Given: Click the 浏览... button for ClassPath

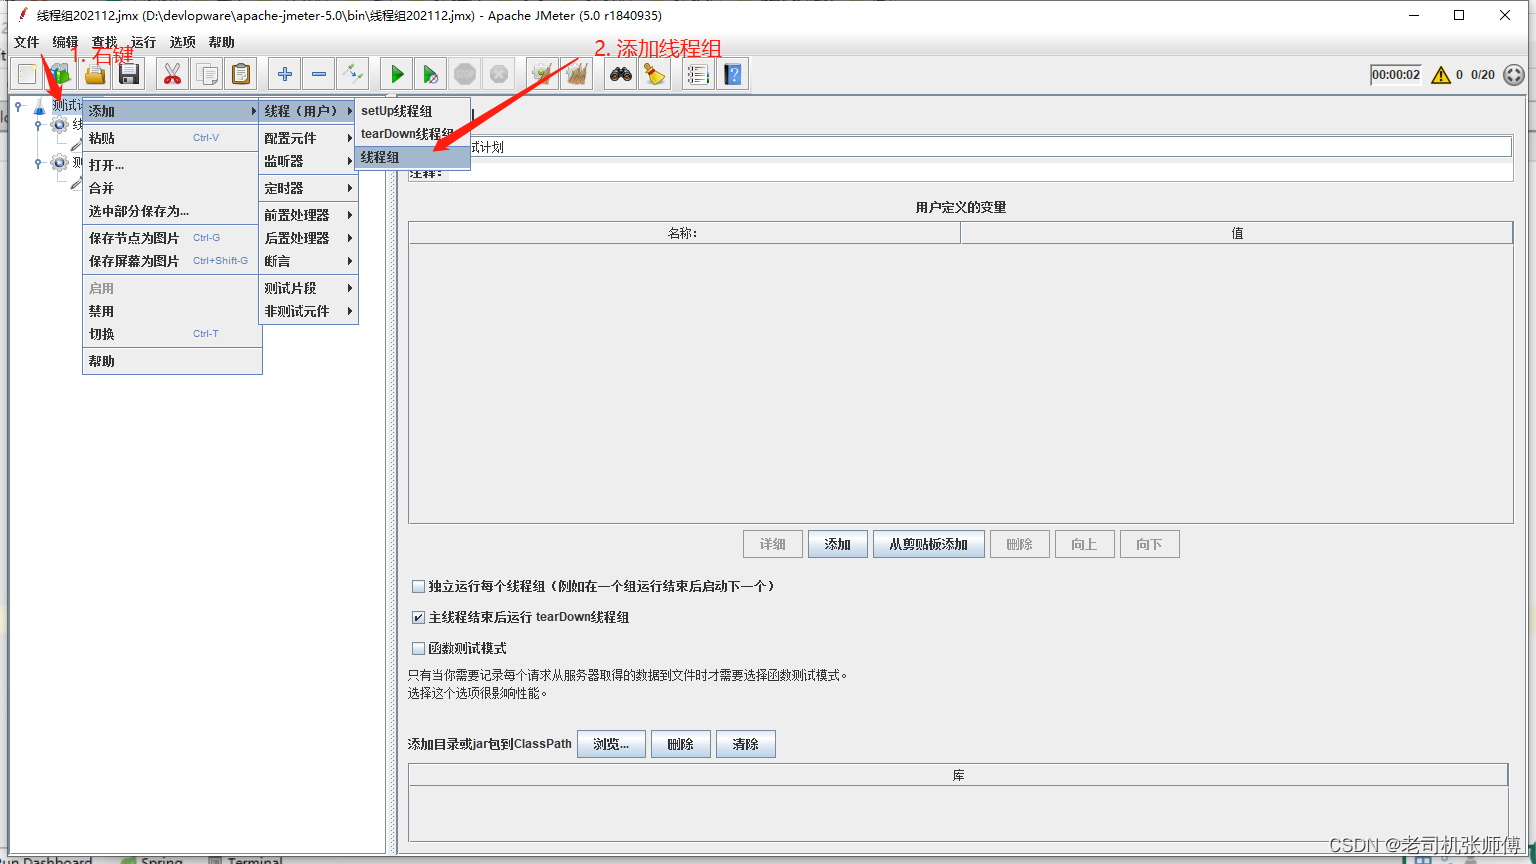Looking at the screenshot, I should [612, 744].
